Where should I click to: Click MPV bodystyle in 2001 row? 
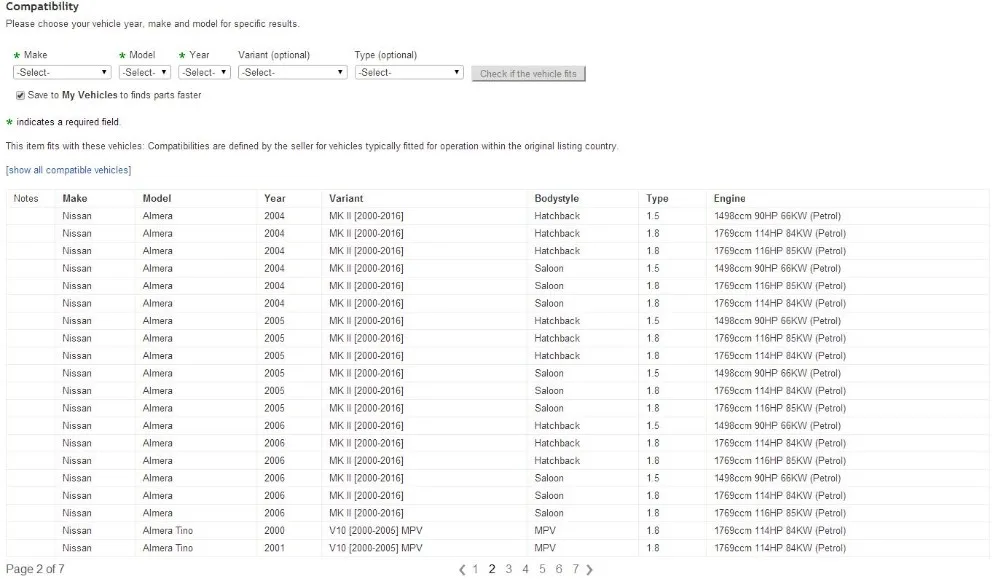coord(545,548)
